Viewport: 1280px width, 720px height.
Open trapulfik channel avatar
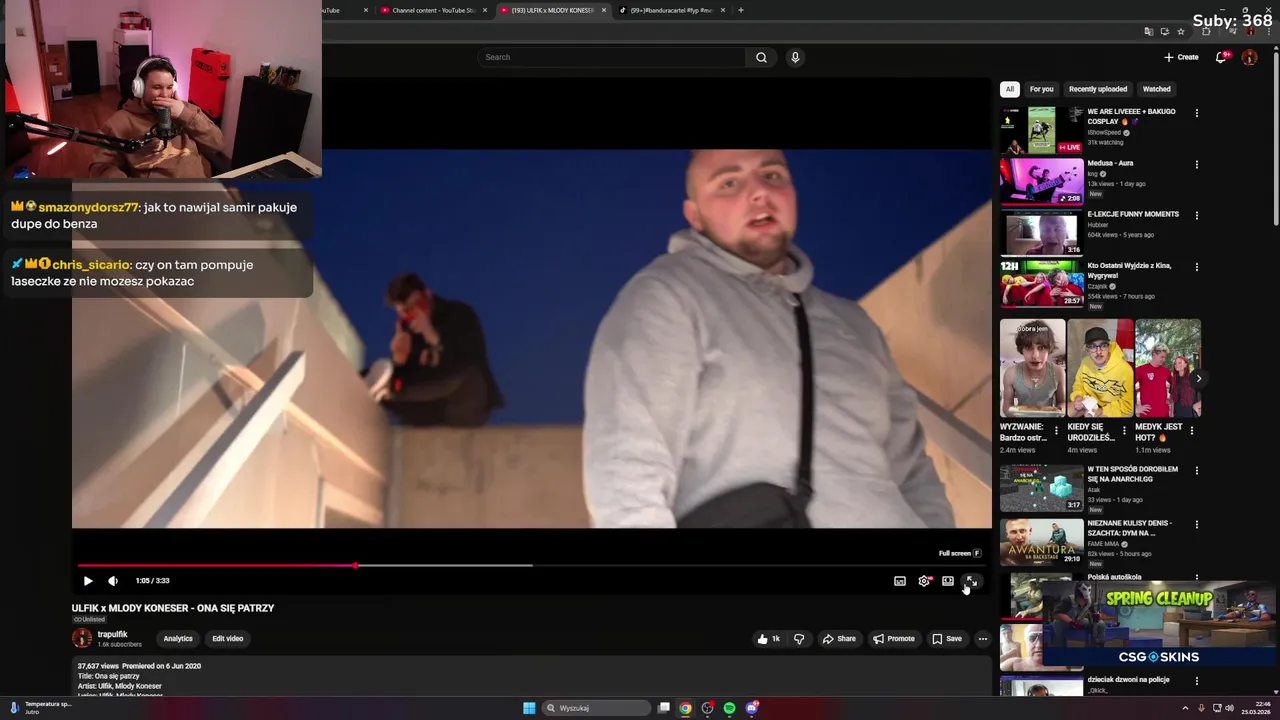82,638
